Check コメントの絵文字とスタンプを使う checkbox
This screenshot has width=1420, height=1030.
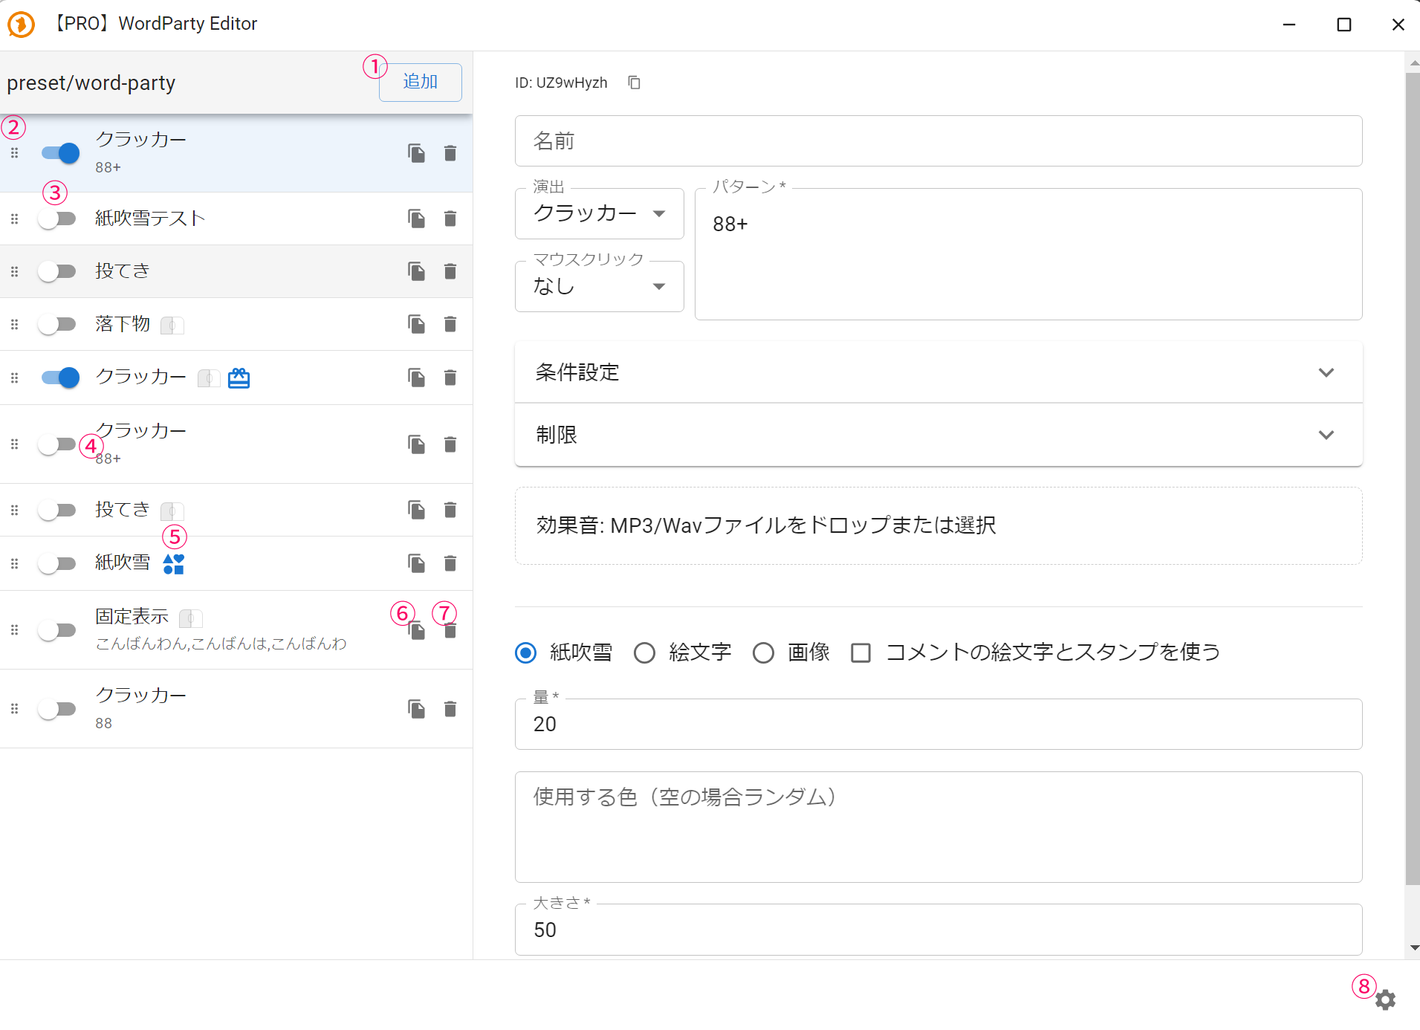[x=860, y=653]
